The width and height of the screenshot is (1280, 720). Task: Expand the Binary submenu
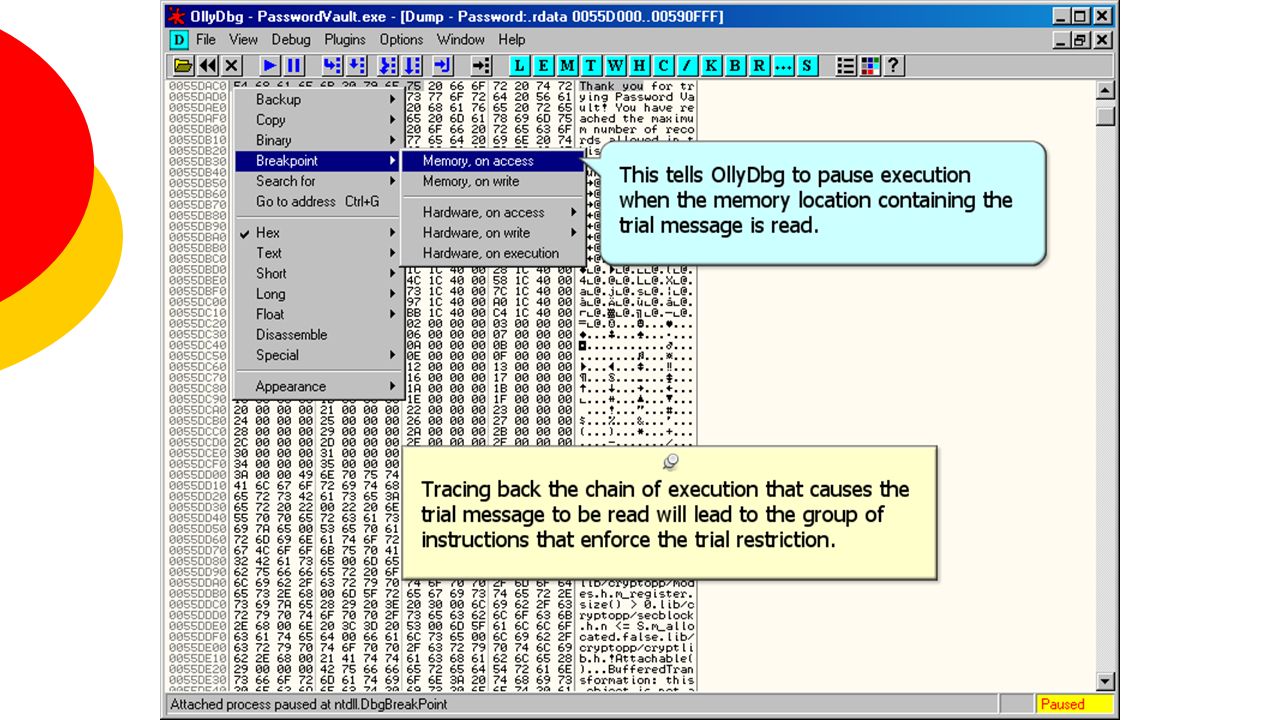(318, 140)
